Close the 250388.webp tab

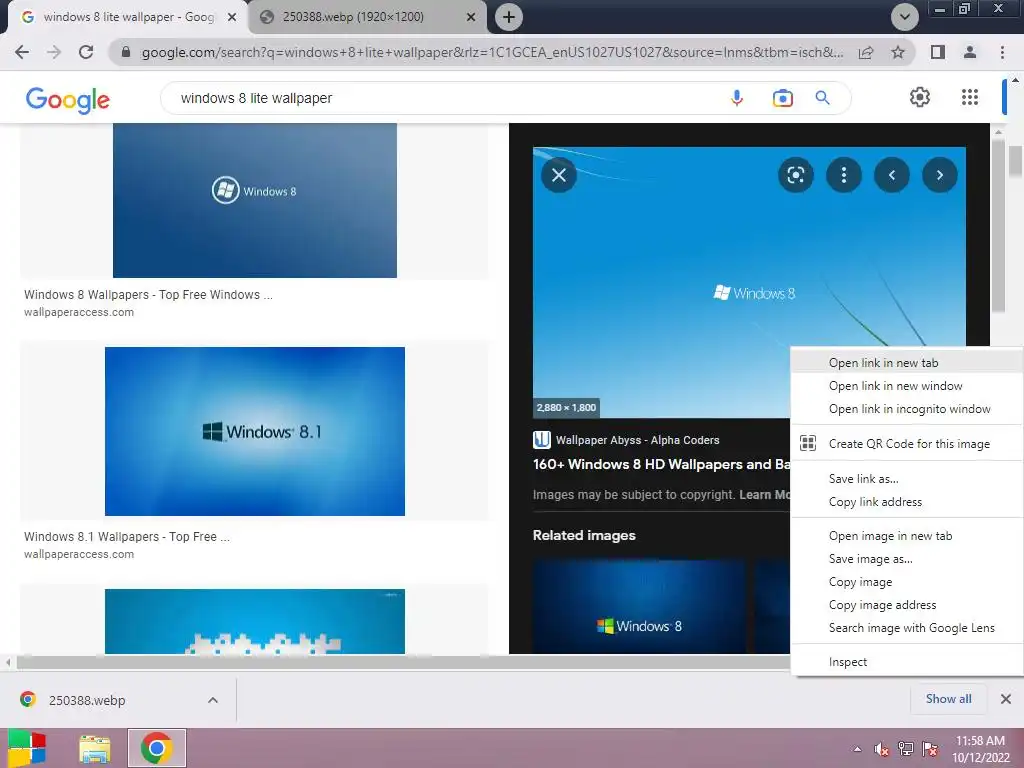(471, 17)
